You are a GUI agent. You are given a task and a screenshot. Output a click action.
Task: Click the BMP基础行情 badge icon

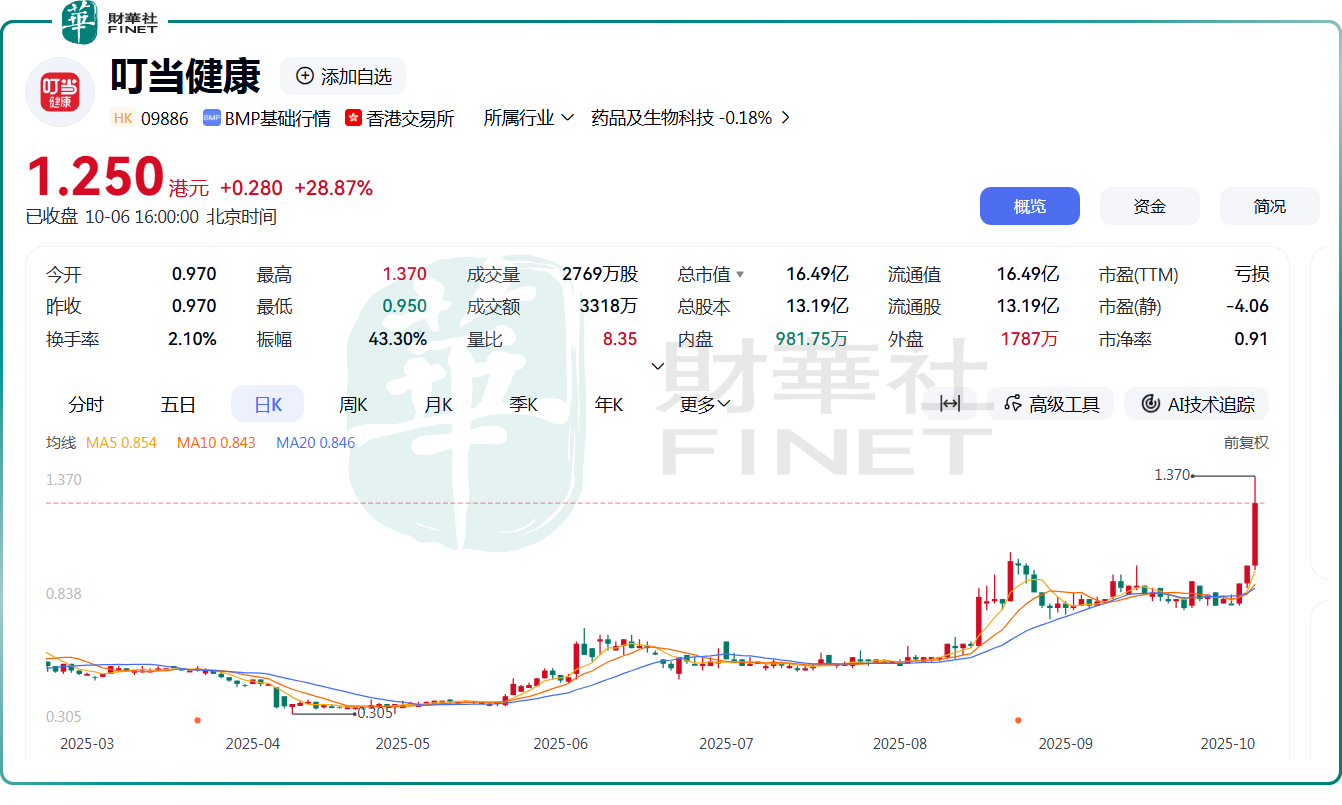coord(211,118)
